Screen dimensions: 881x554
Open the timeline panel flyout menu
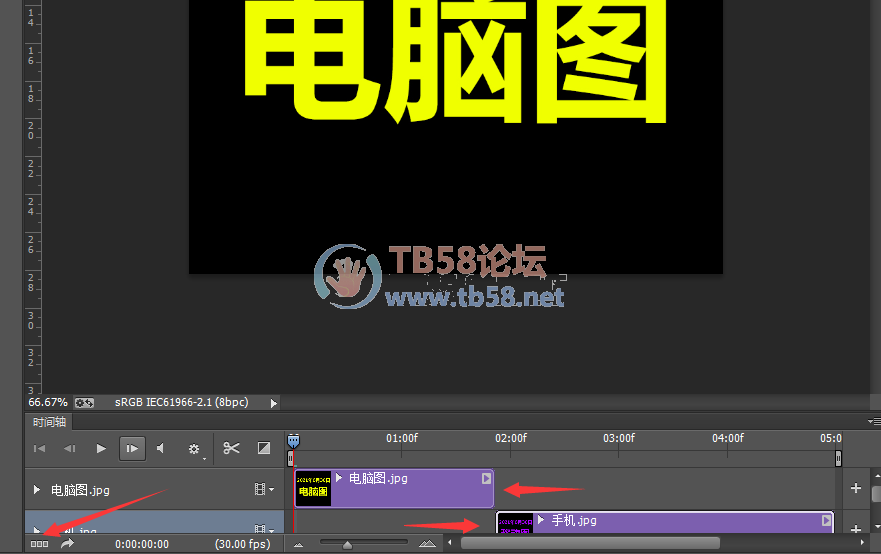tap(874, 422)
